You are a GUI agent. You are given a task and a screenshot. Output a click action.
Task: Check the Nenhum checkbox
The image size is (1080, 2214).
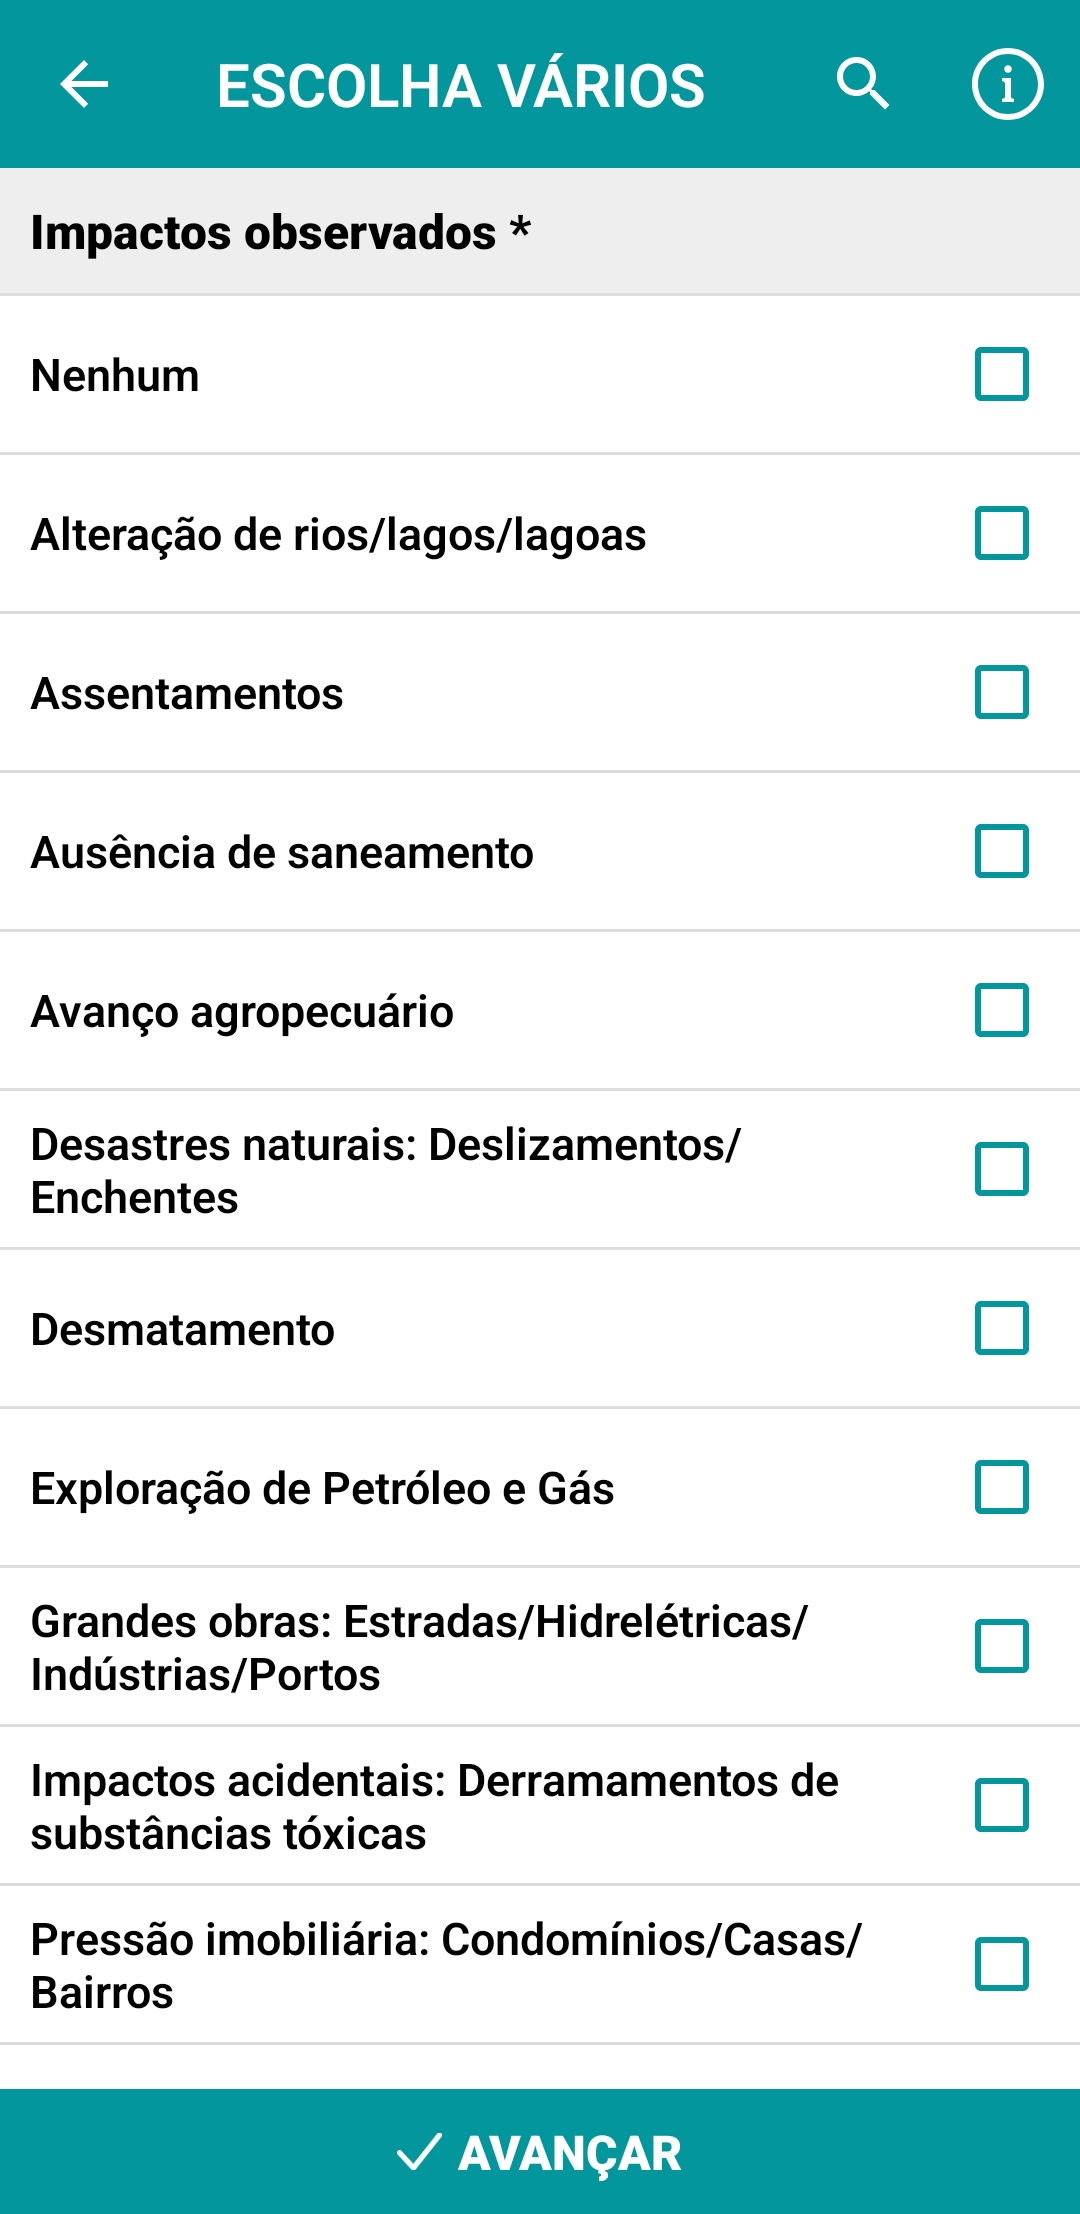tap(1001, 374)
